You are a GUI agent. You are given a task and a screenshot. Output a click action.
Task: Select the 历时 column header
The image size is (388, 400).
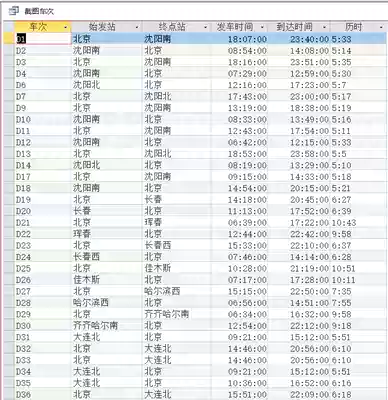[358, 27]
